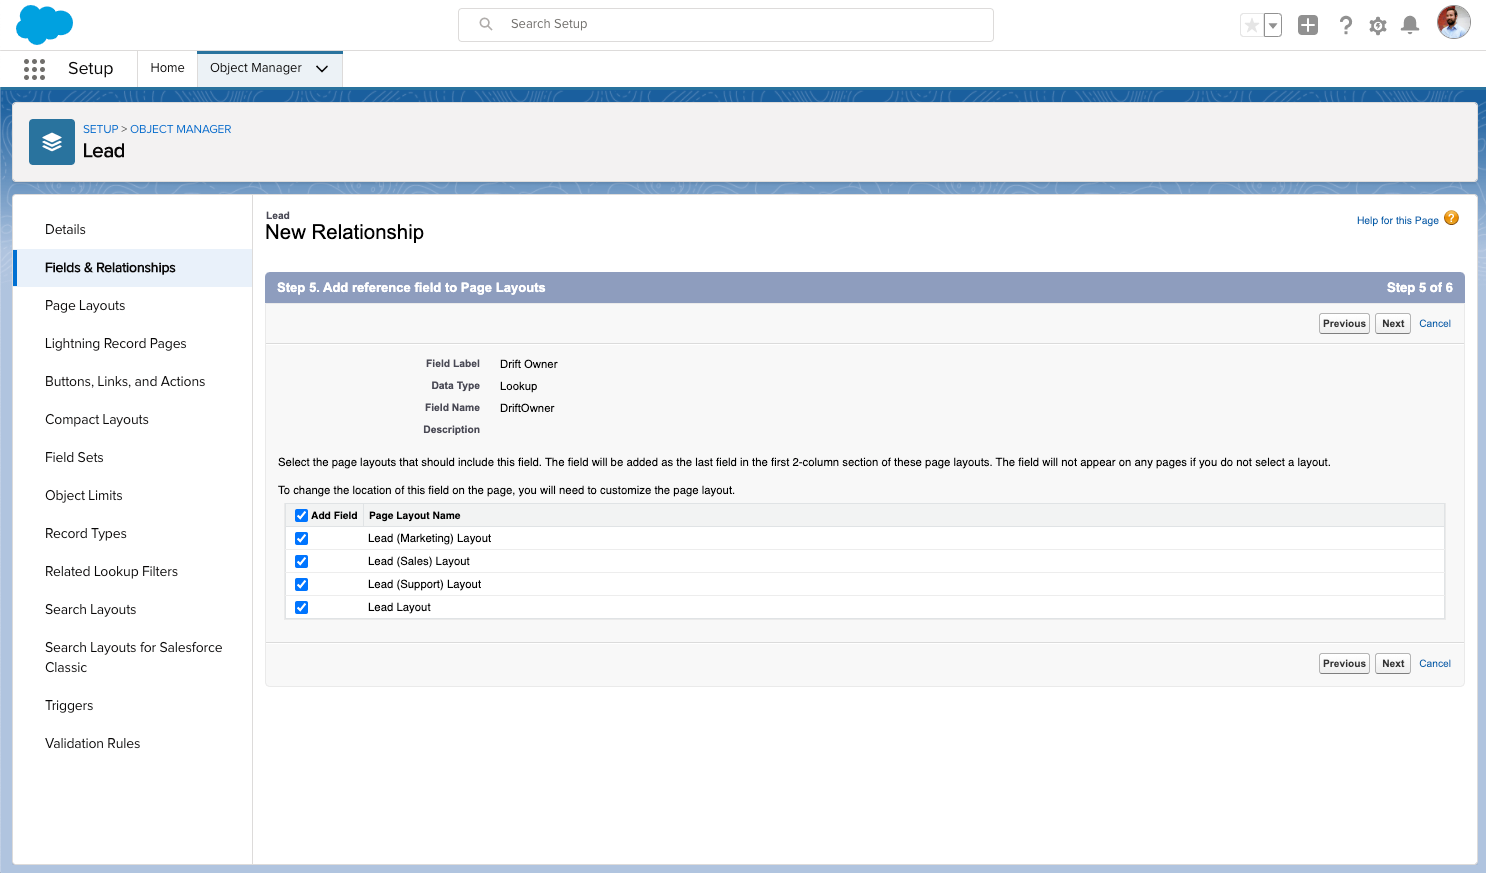Click the magnifier icon in the search bar
Image resolution: width=1486 pixels, height=873 pixels.
pos(486,24)
